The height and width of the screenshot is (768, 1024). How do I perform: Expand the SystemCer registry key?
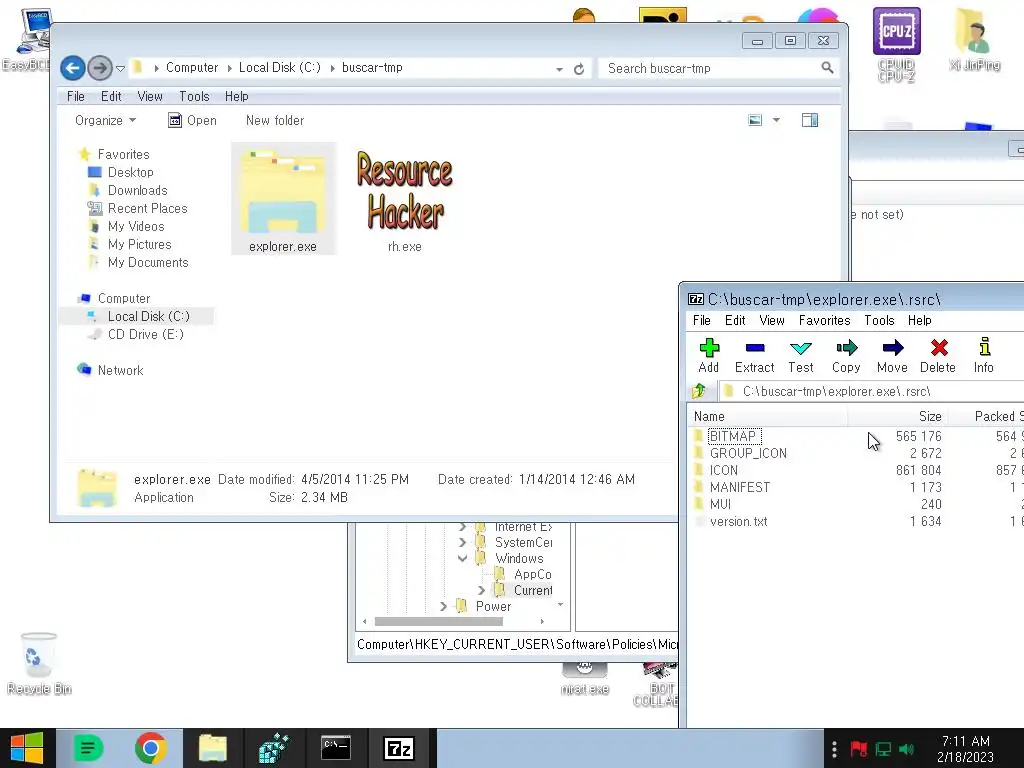click(462, 542)
